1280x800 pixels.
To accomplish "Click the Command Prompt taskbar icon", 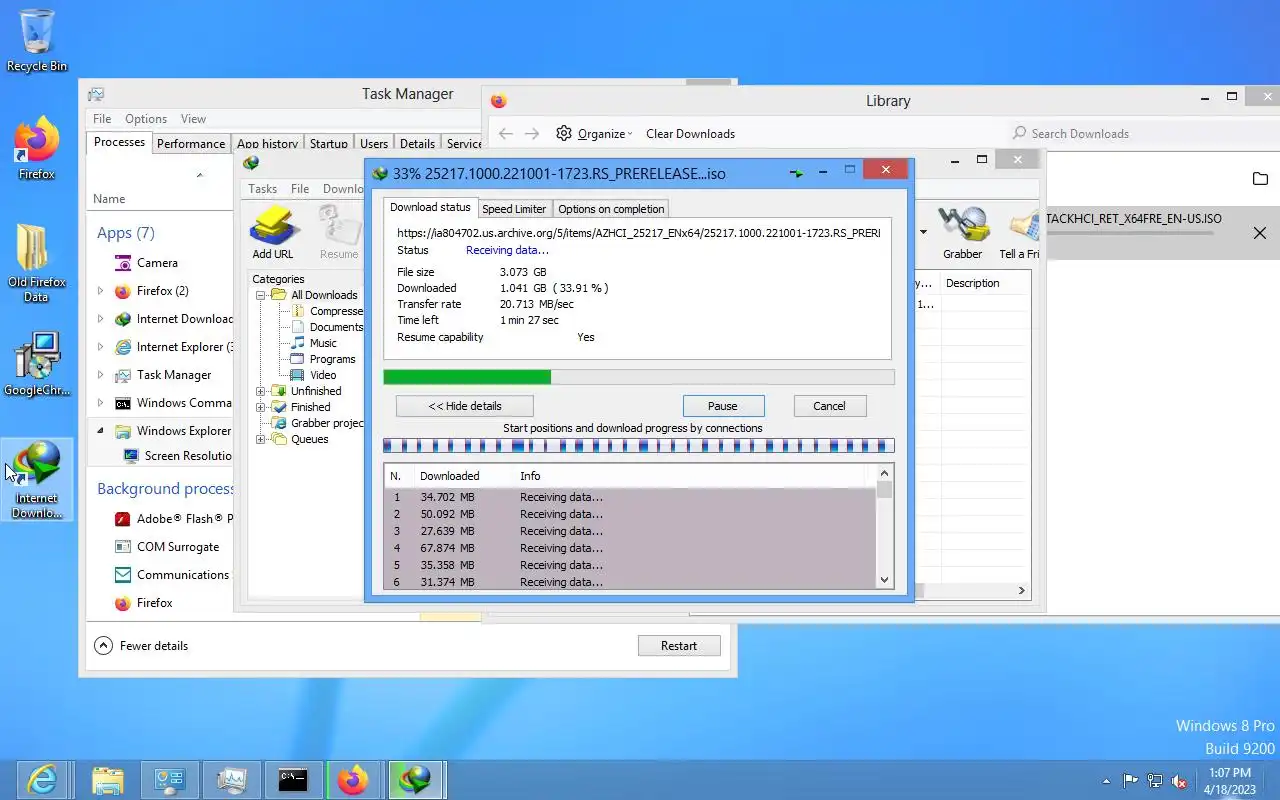I will click(293, 780).
